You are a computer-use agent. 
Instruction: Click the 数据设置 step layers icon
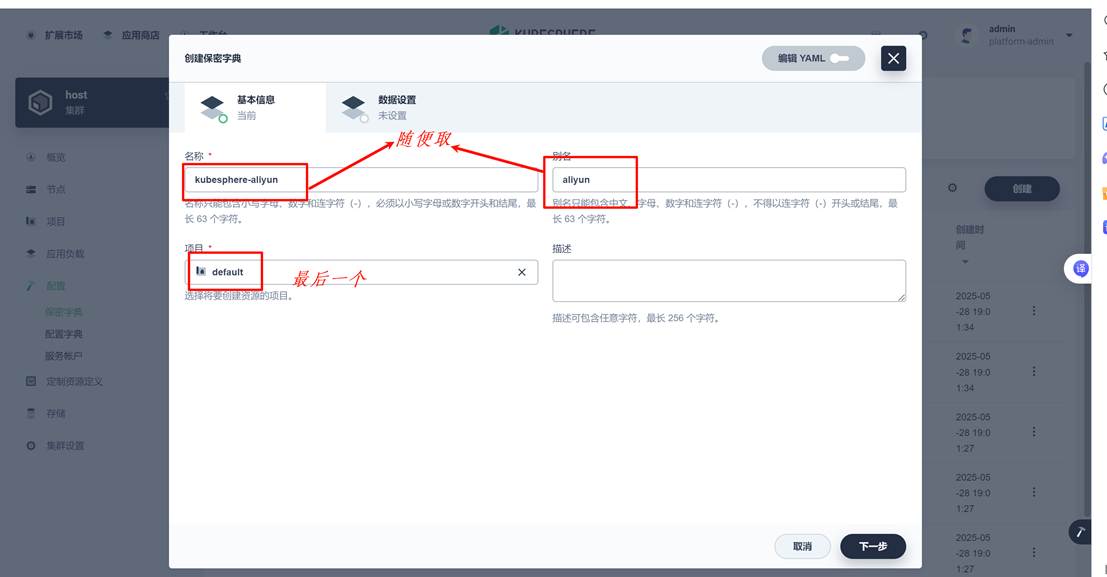point(354,108)
